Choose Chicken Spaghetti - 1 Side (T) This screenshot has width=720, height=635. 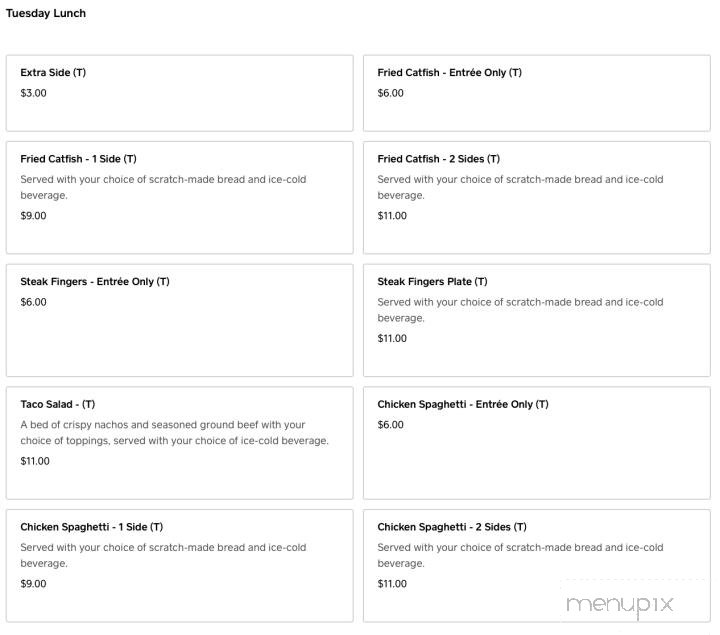91,527
